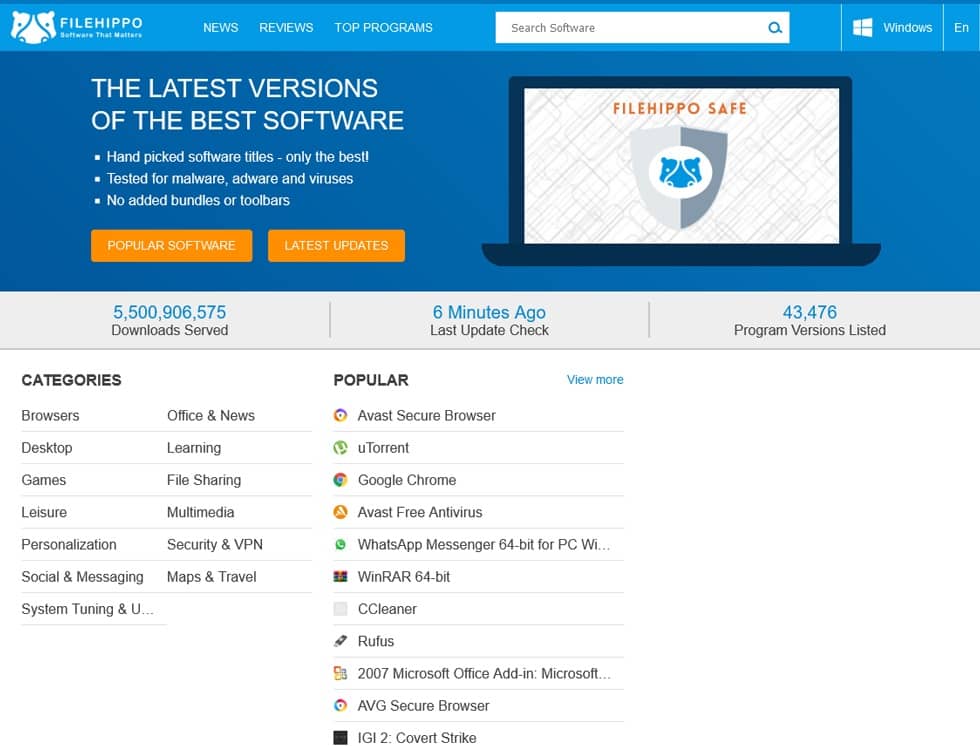Open the Reviews menu item
The image size is (980, 746).
coord(286,27)
